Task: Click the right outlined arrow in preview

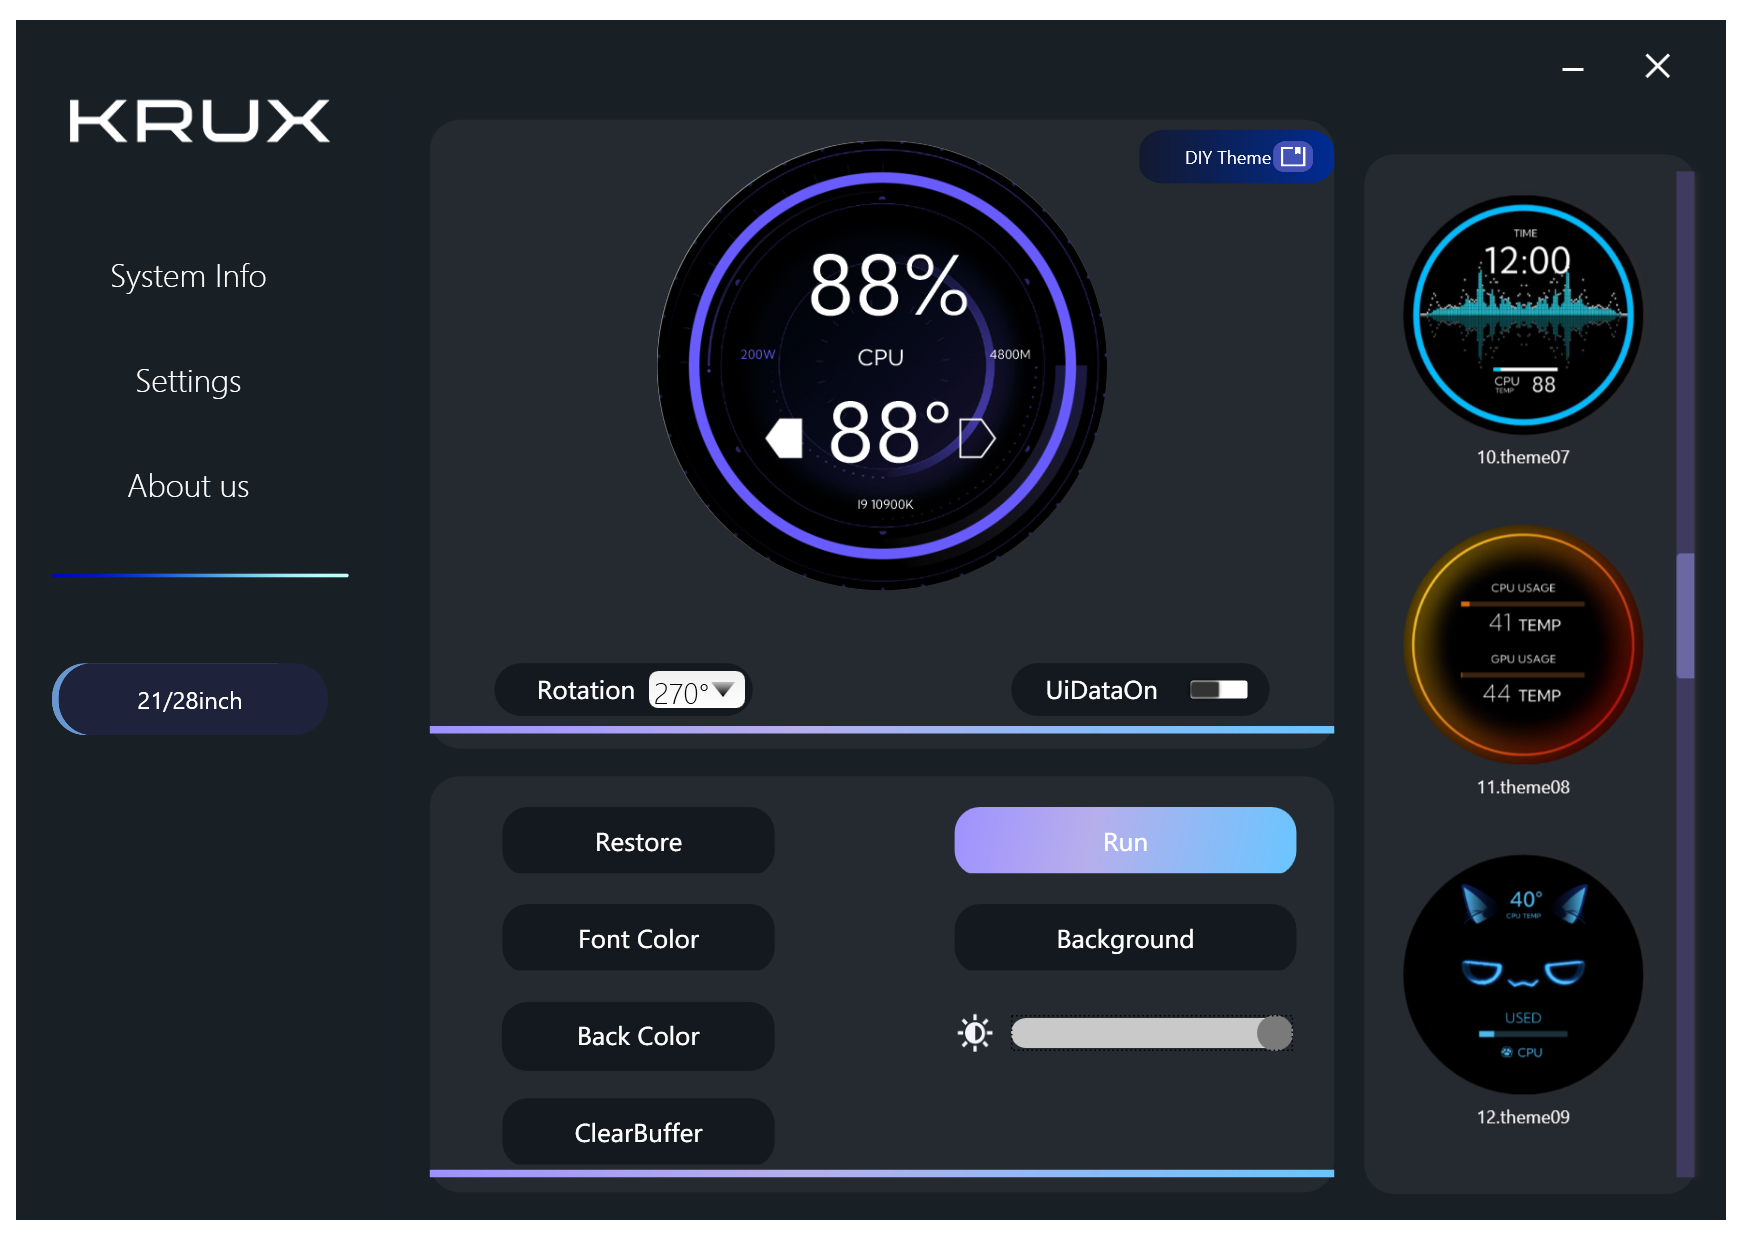Action: click(976, 438)
